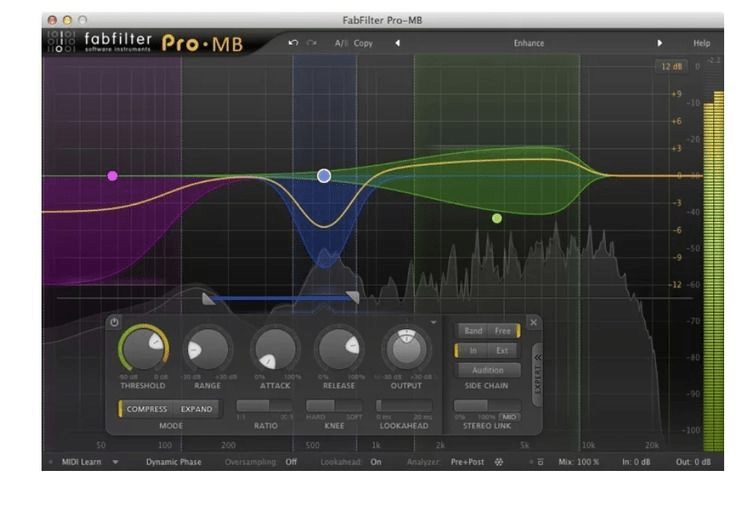Screen dimensions: 750x507
Task: Click the blue band range bar
Action: 281,298
